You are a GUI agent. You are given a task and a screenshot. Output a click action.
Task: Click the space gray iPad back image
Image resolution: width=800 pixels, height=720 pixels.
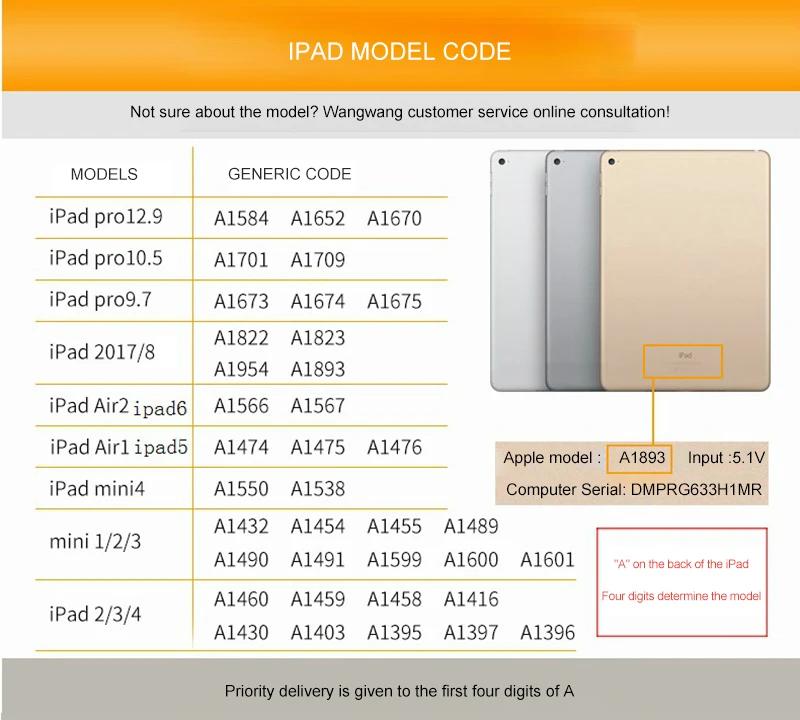[572, 270]
